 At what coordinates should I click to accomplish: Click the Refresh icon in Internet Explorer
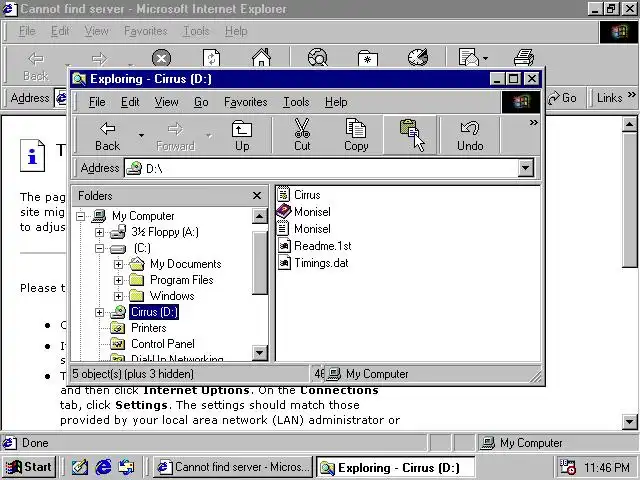[x=211, y=58]
